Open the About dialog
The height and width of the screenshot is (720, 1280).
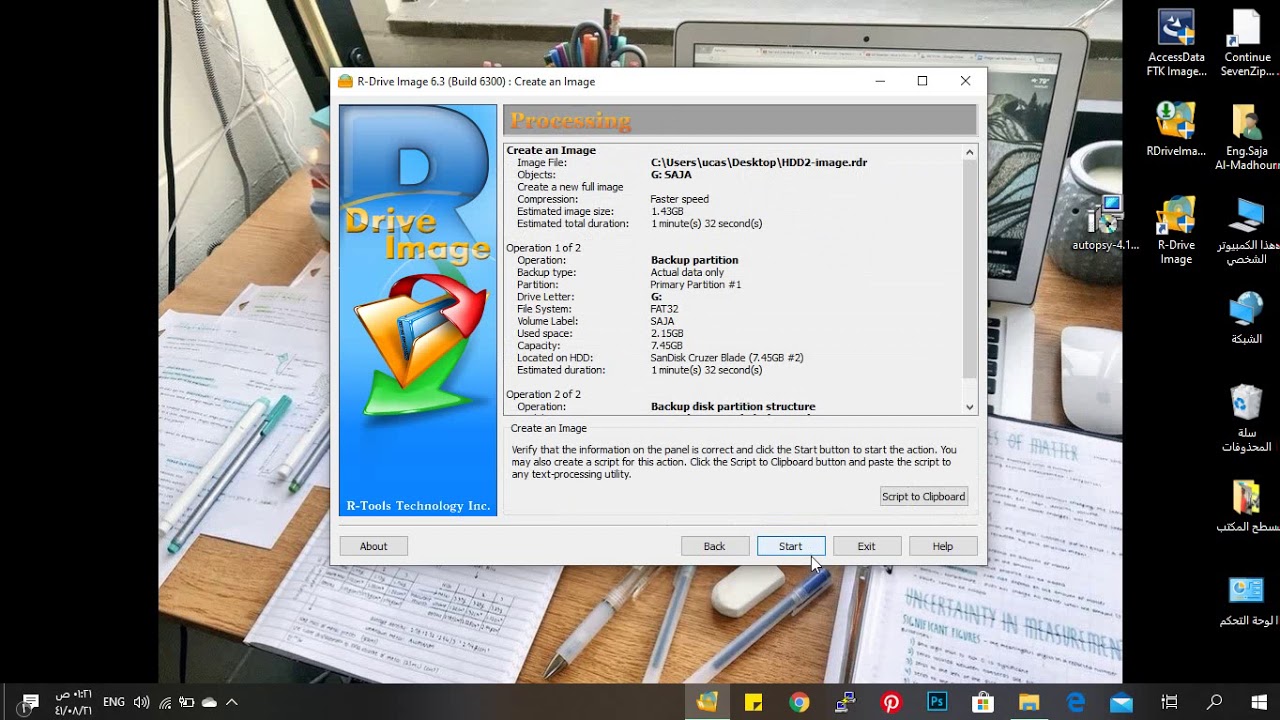coord(373,546)
